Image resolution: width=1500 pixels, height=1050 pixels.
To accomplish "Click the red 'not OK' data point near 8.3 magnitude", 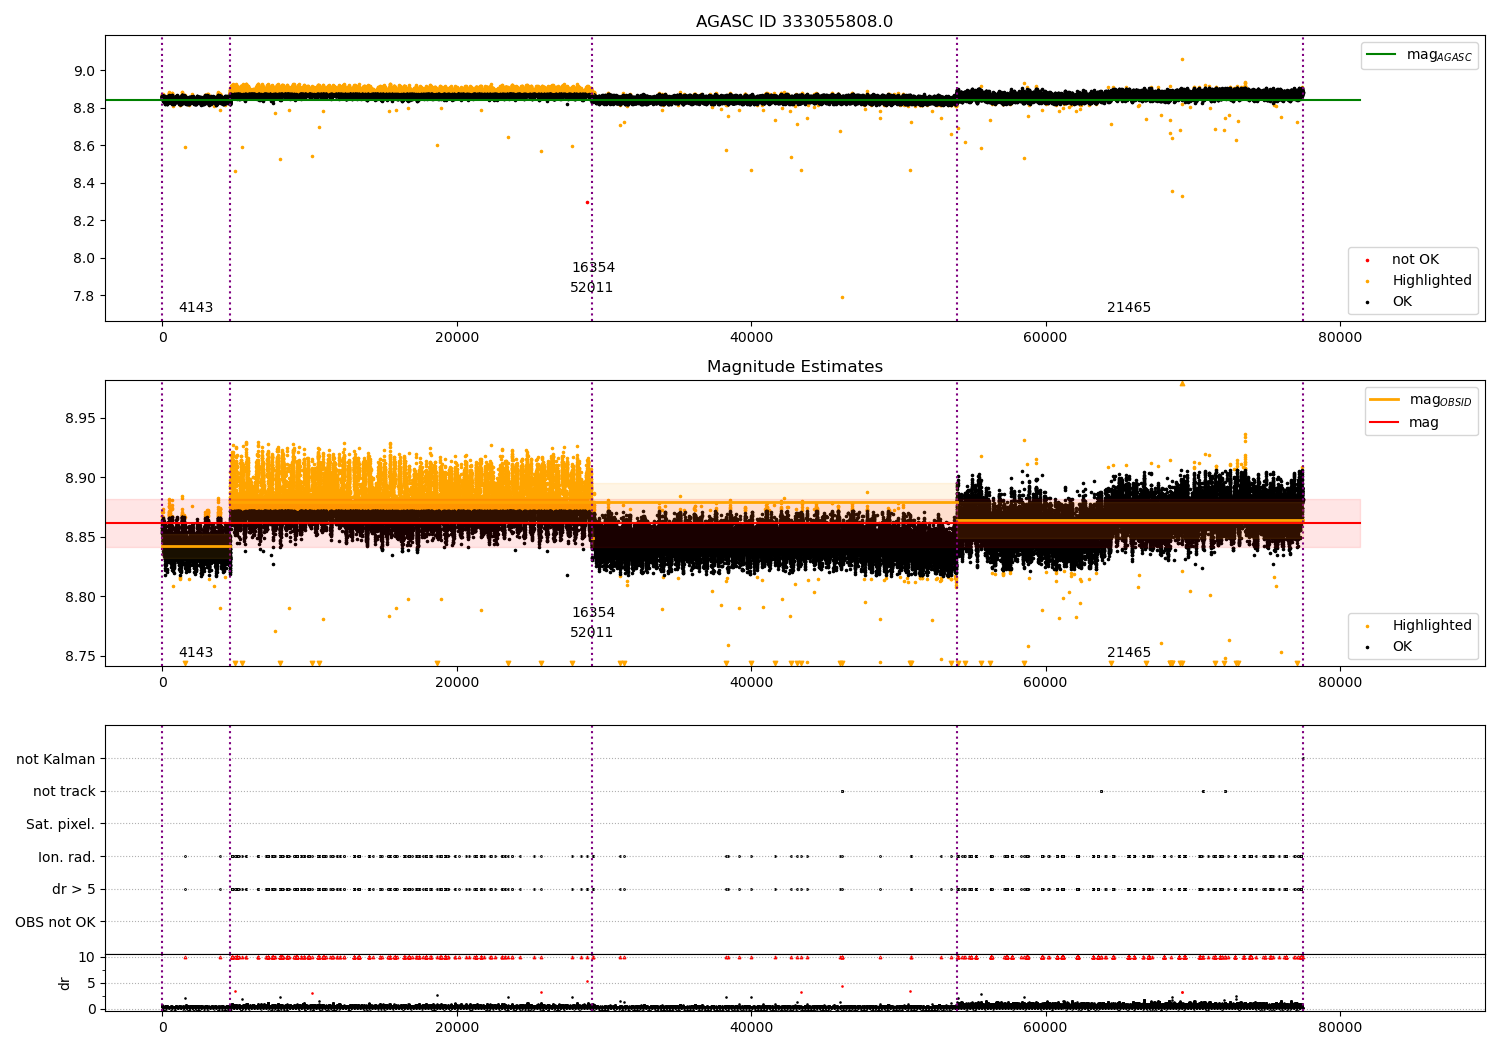I will (x=587, y=202).
